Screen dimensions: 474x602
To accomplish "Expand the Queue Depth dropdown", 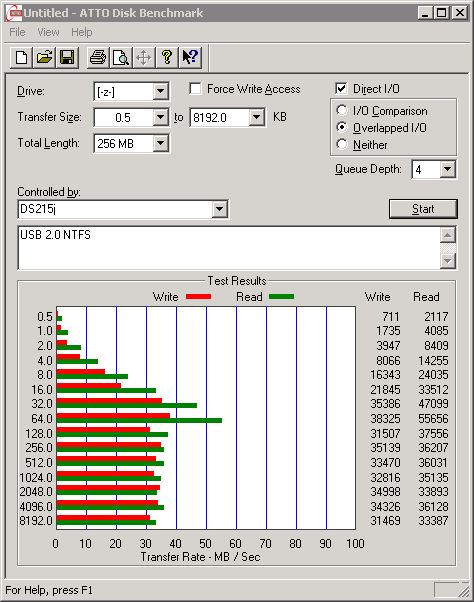I will (448, 169).
